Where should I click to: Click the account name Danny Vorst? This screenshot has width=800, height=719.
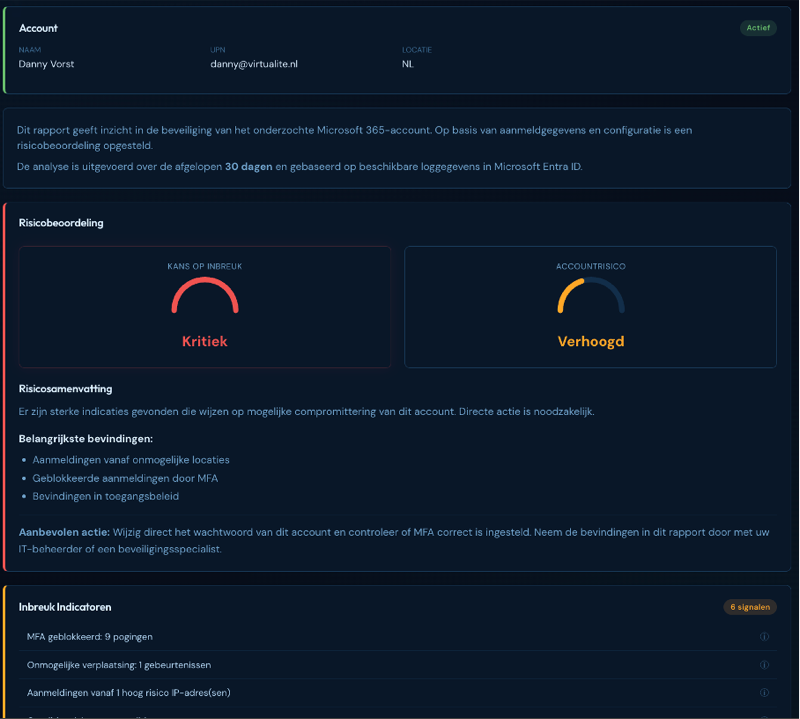point(45,63)
